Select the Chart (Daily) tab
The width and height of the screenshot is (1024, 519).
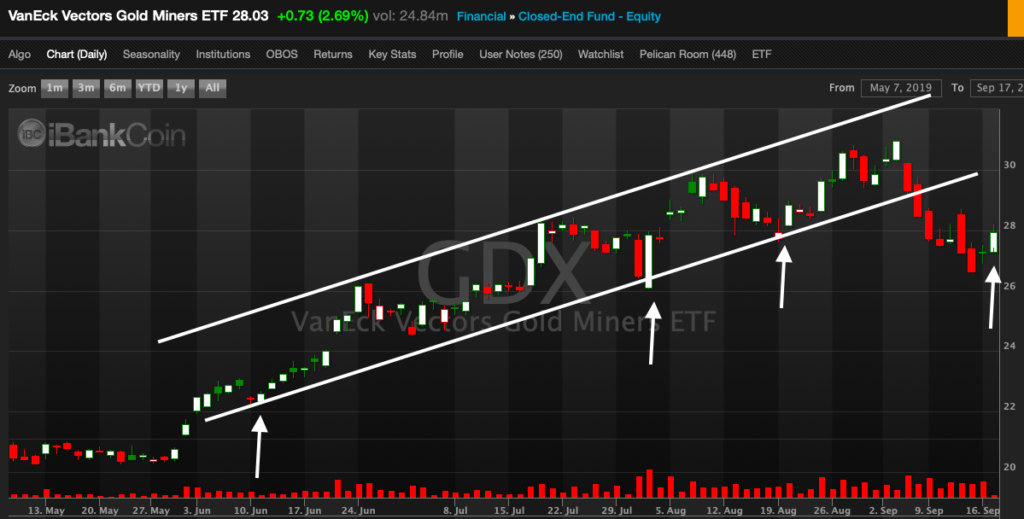tap(76, 54)
